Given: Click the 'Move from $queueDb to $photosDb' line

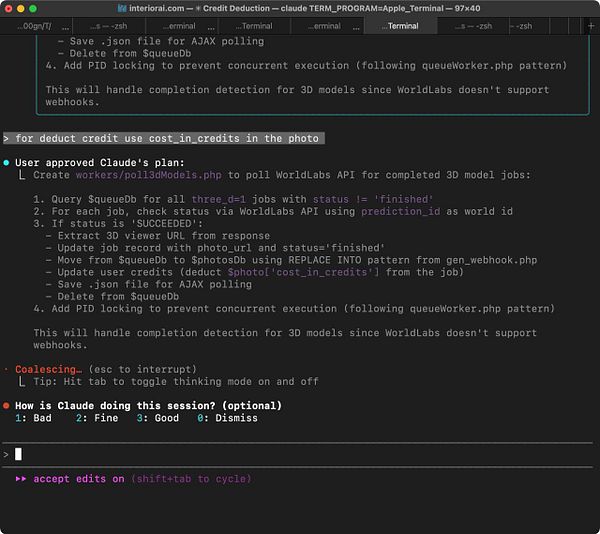Looking at the screenshot, I should [x=291, y=260].
